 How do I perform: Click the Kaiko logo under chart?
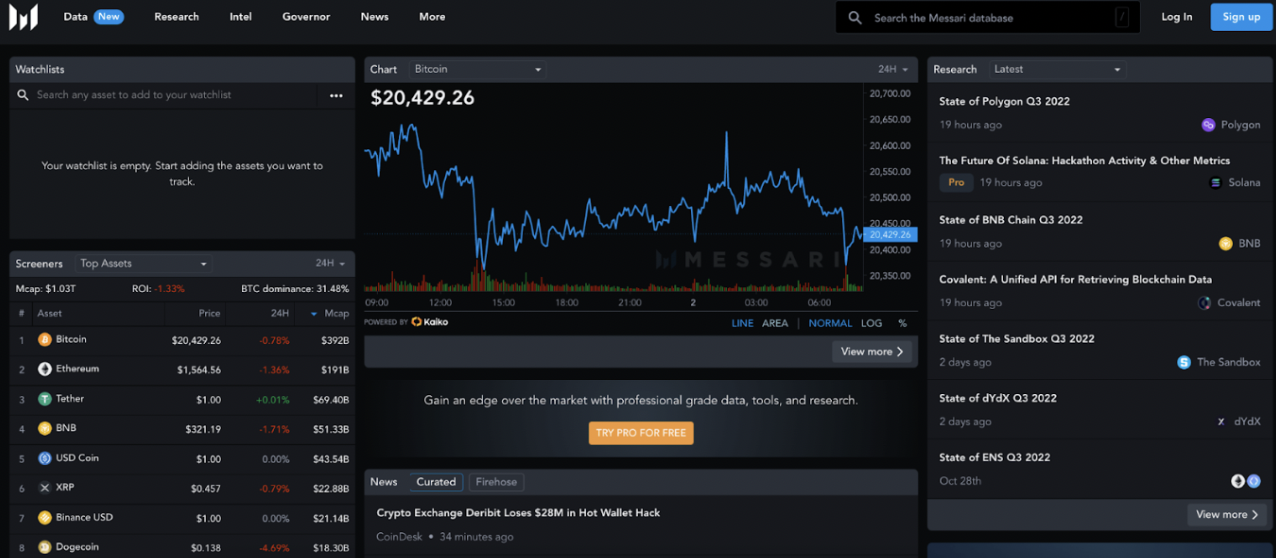(429, 322)
